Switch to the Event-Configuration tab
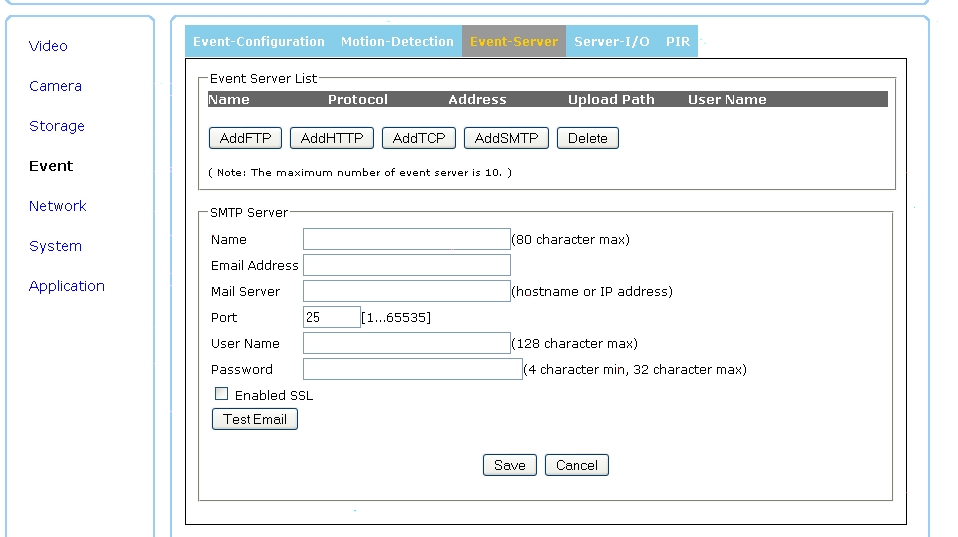Image resolution: width=958 pixels, height=537 pixels. pos(259,42)
